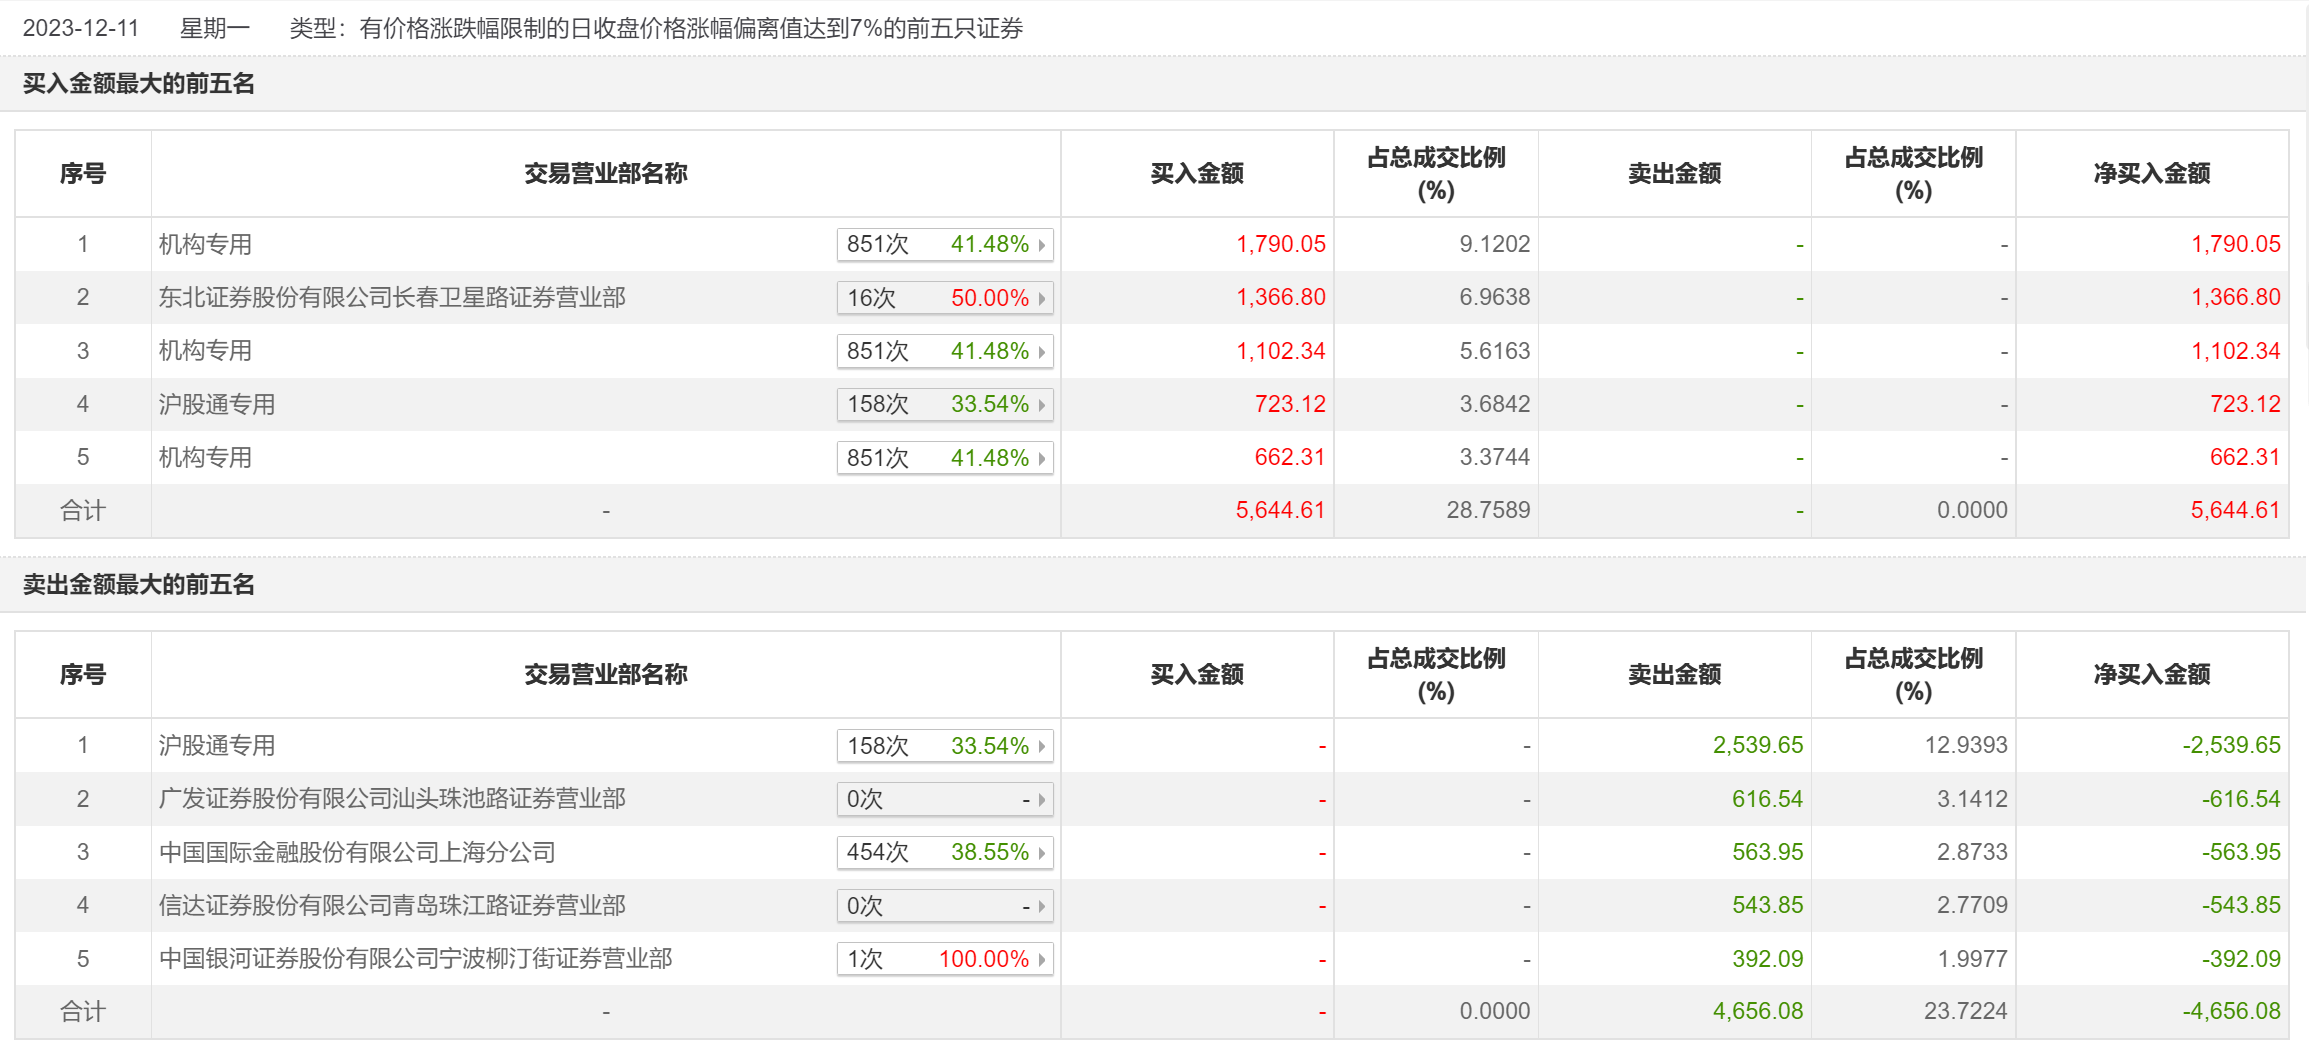2309x1057 pixels.
Task: Select buy-side 沪股通专用 name in row 4
Action: [x=217, y=404]
